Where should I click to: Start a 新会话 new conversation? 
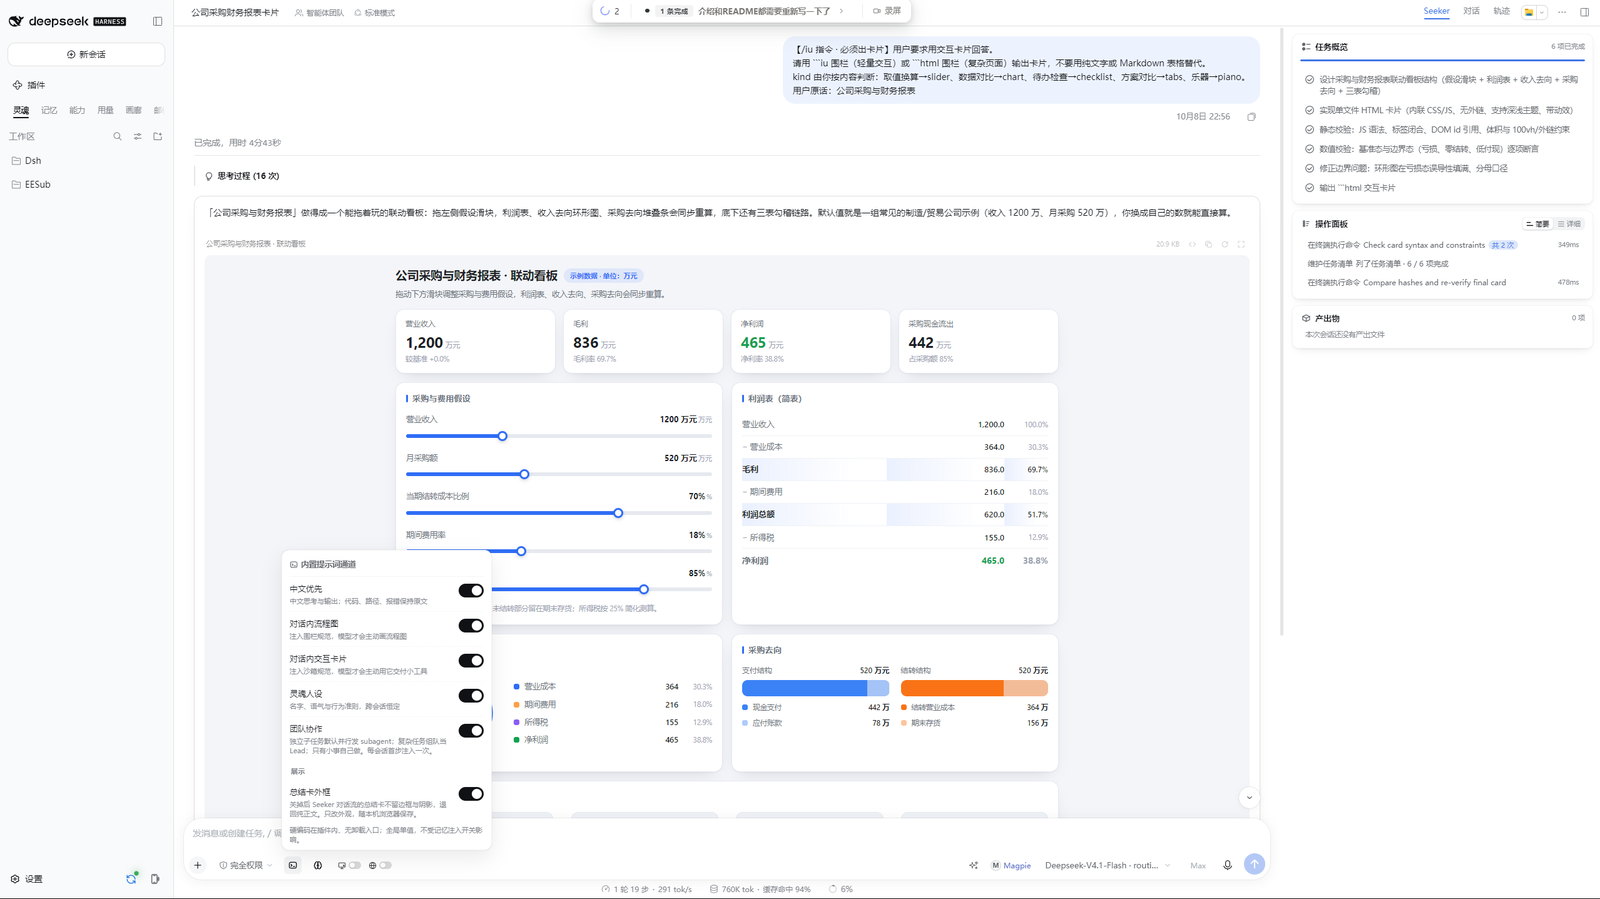click(86, 54)
